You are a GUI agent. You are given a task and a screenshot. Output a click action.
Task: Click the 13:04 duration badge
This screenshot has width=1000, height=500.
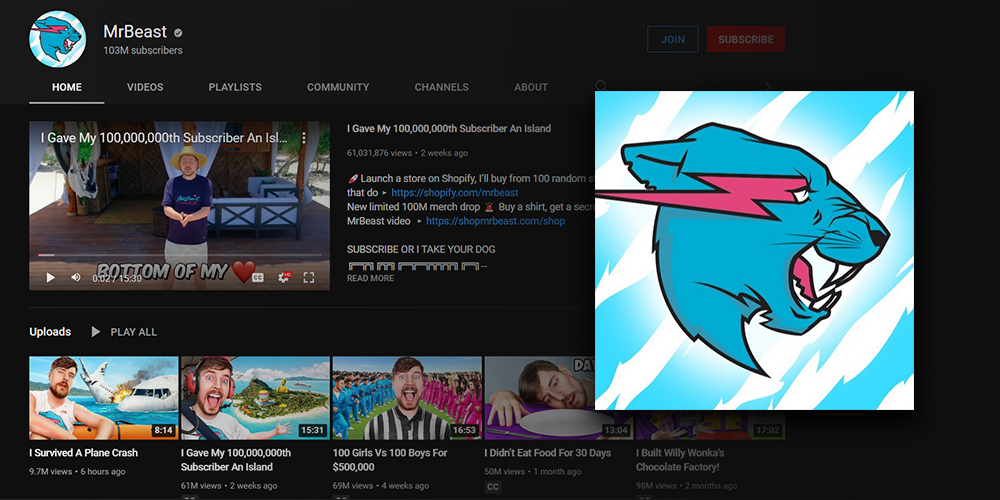tap(615, 430)
